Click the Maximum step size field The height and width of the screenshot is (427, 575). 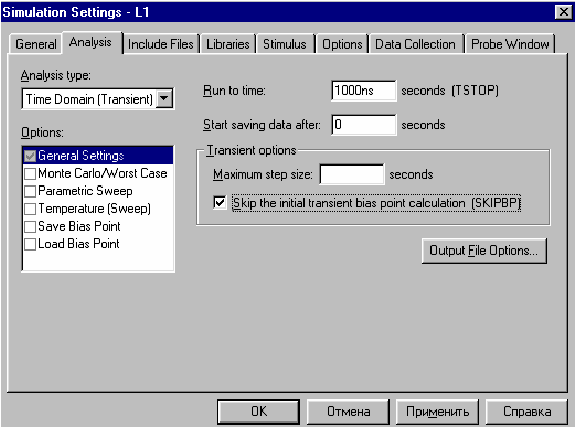click(352, 174)
